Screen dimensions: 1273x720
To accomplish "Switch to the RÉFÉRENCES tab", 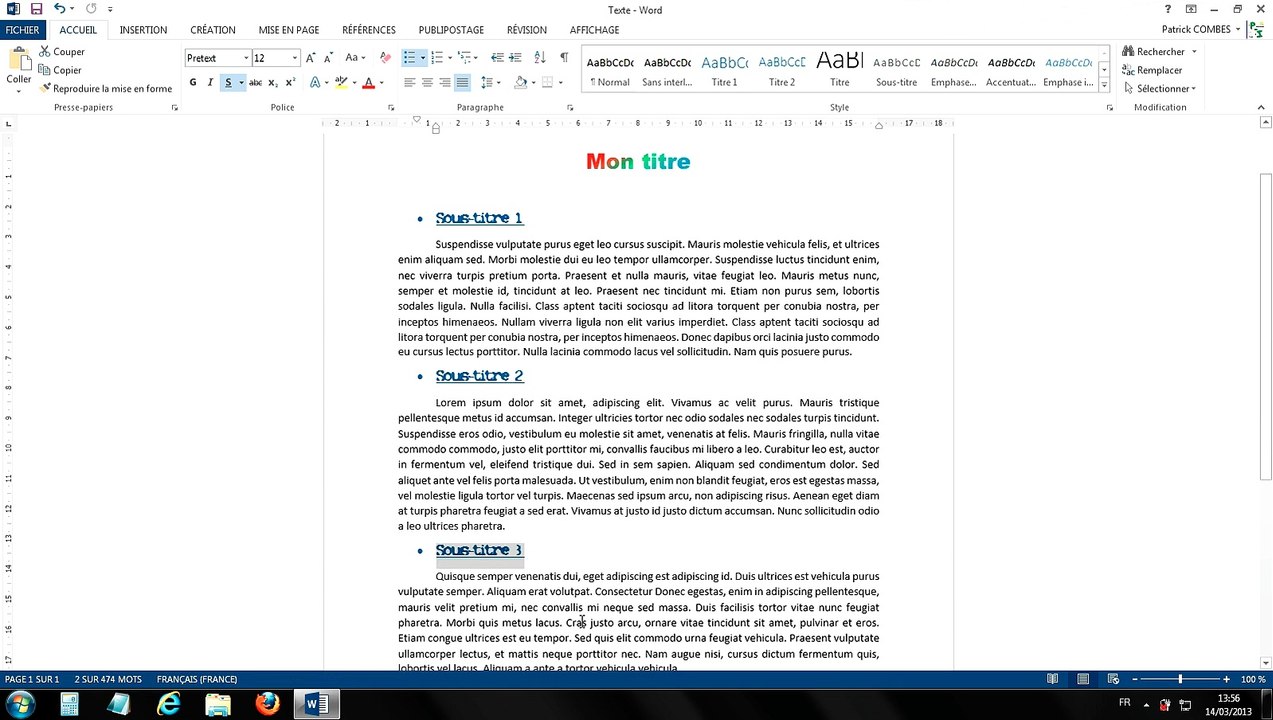I will tap(369, 30).
